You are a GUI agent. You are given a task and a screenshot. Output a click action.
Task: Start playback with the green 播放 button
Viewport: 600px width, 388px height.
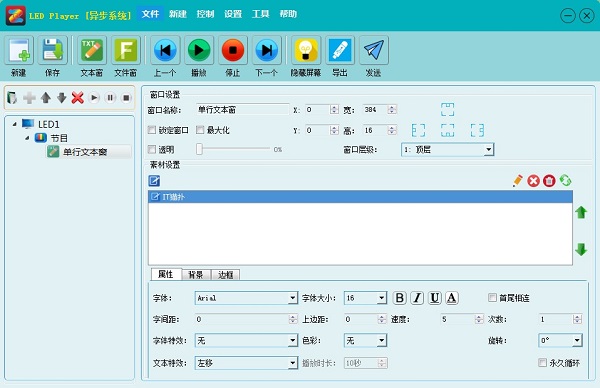199,50
